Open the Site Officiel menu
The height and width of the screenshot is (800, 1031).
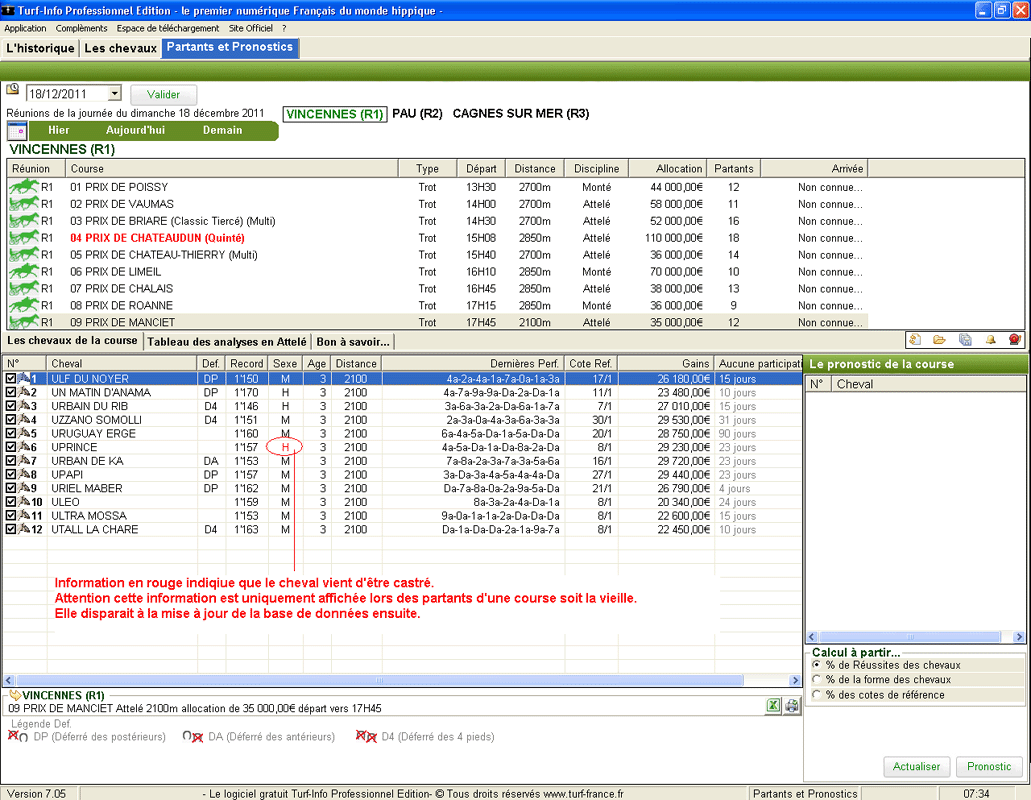point(251,28)
